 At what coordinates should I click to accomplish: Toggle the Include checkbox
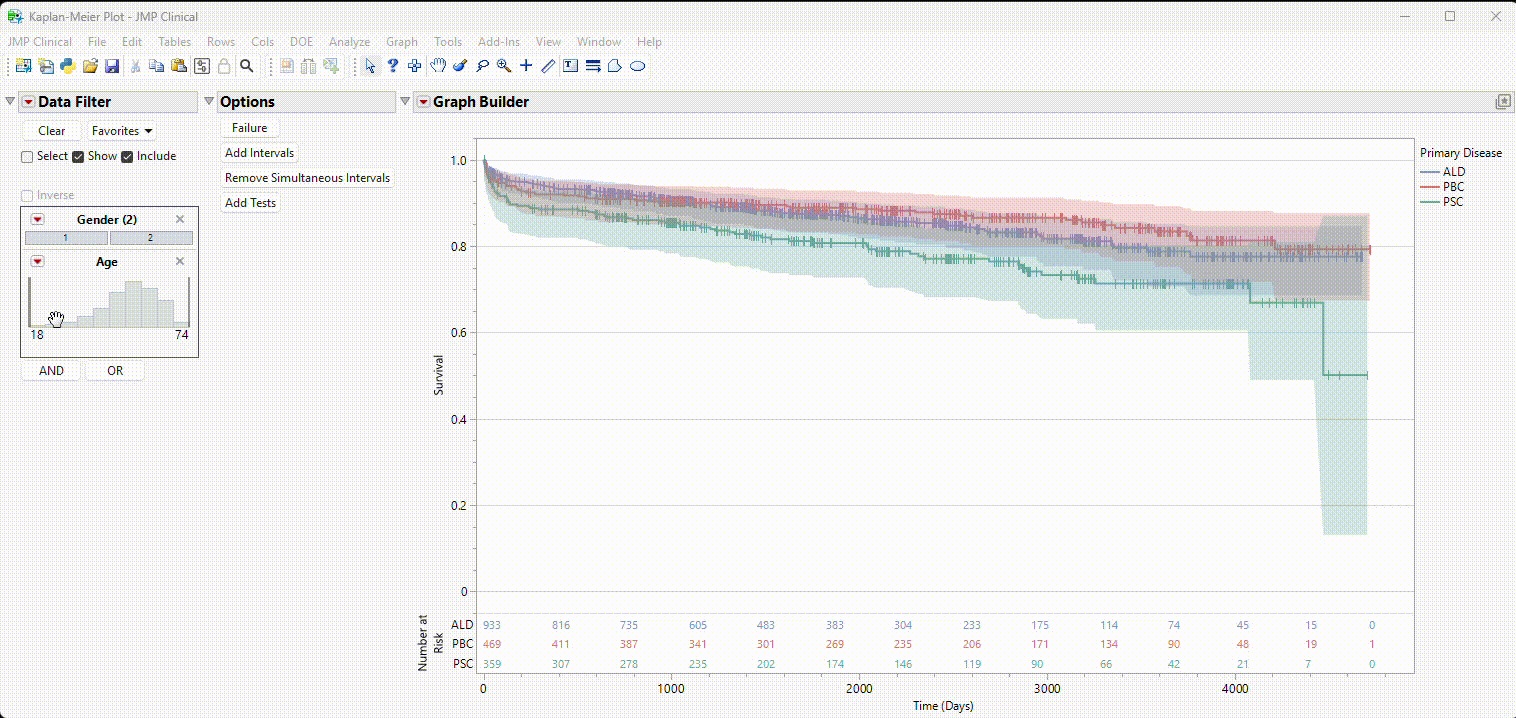[127, 157]
